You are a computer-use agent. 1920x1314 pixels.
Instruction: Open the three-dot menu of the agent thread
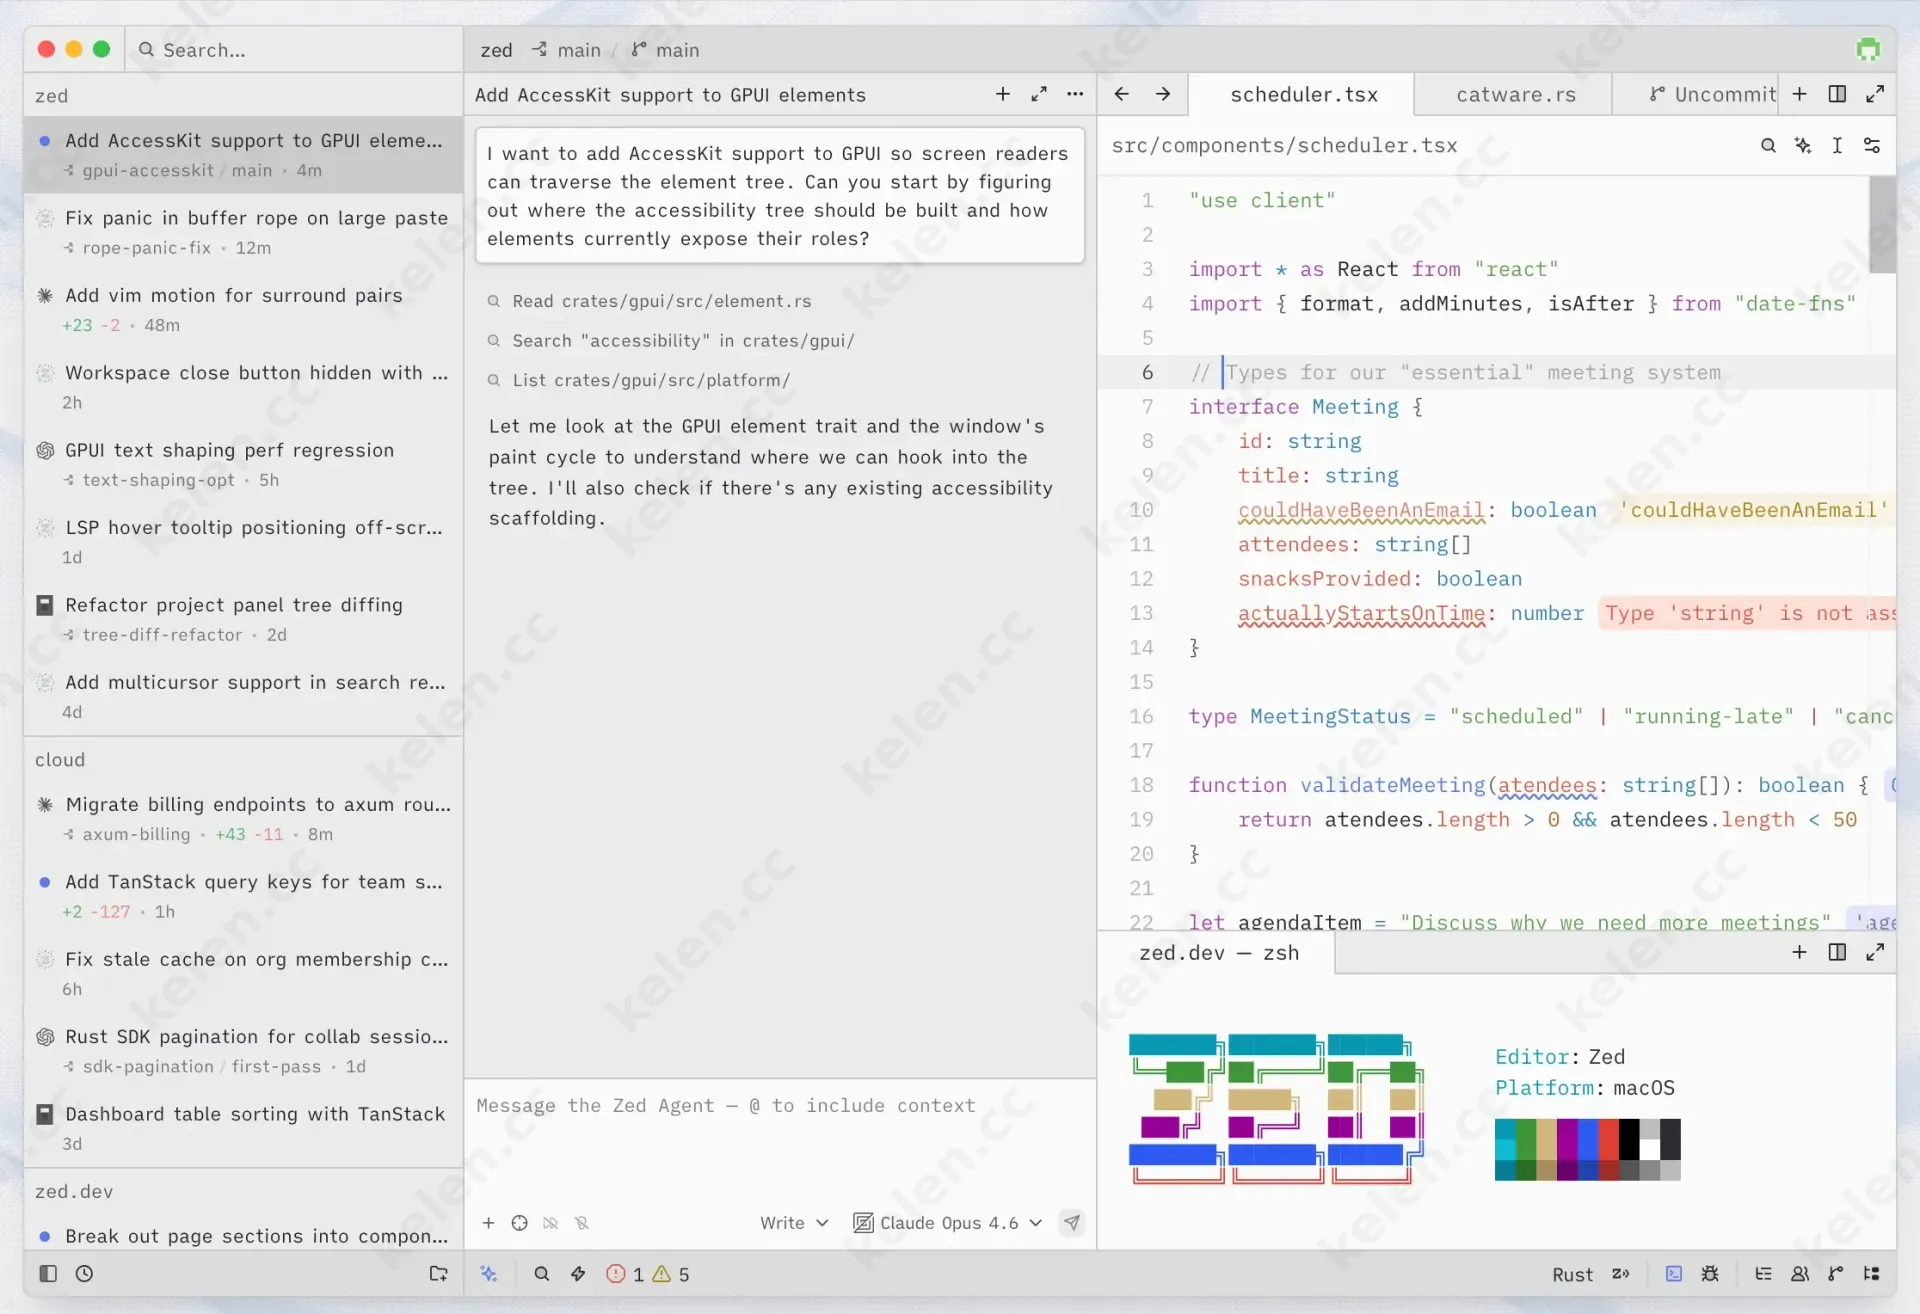[1075, 94]
